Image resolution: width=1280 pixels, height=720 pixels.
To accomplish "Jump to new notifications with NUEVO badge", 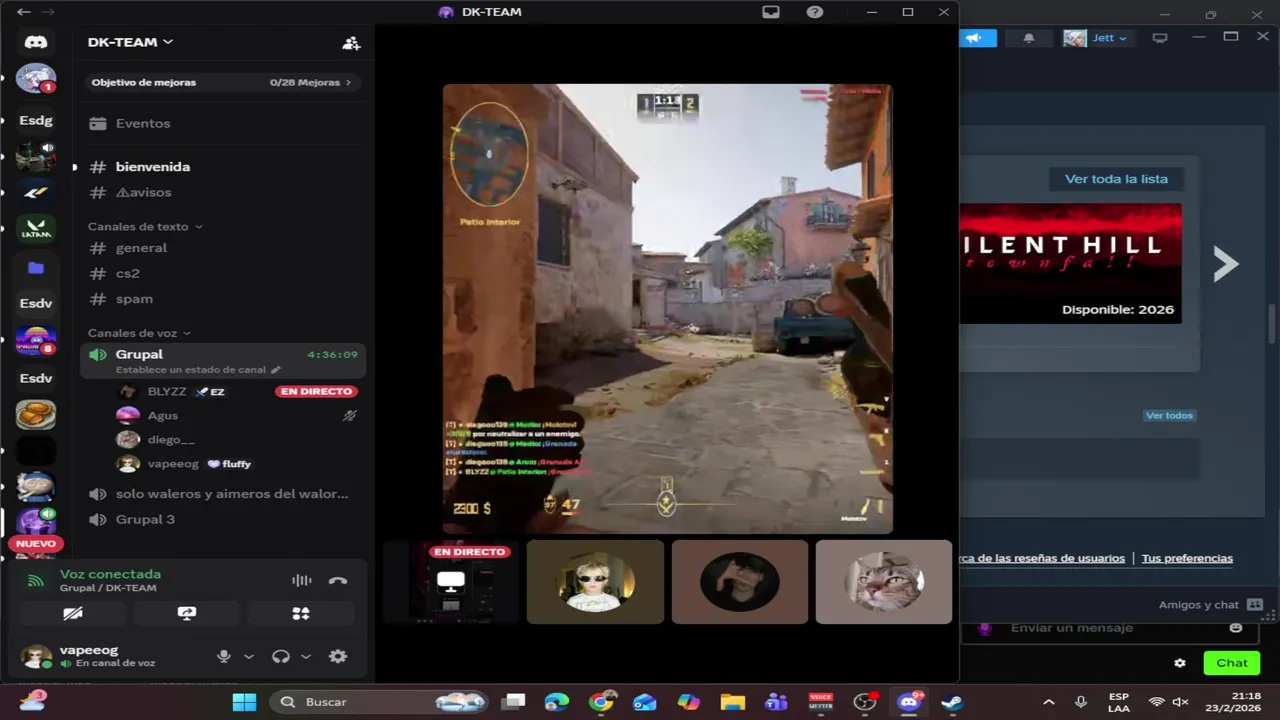I will [36, 544].
